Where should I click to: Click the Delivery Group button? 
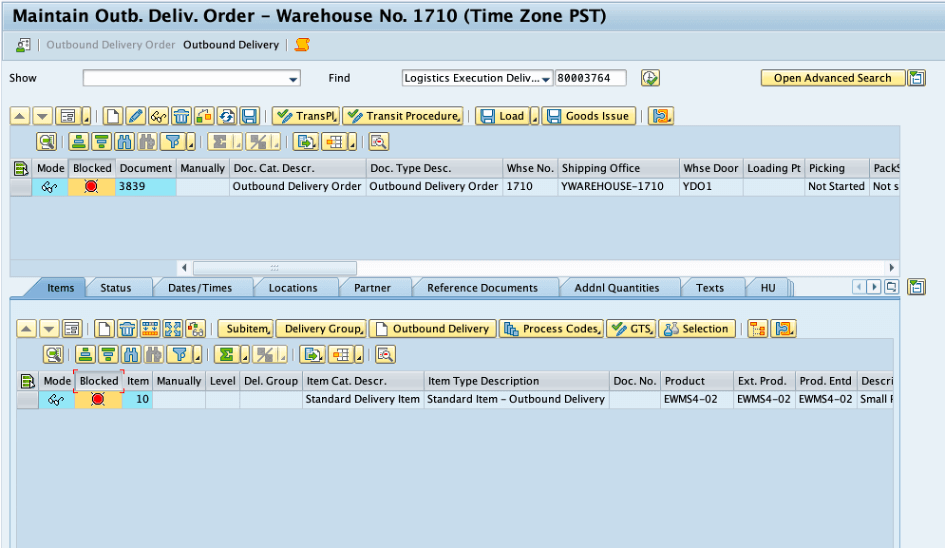pos(322,328)
